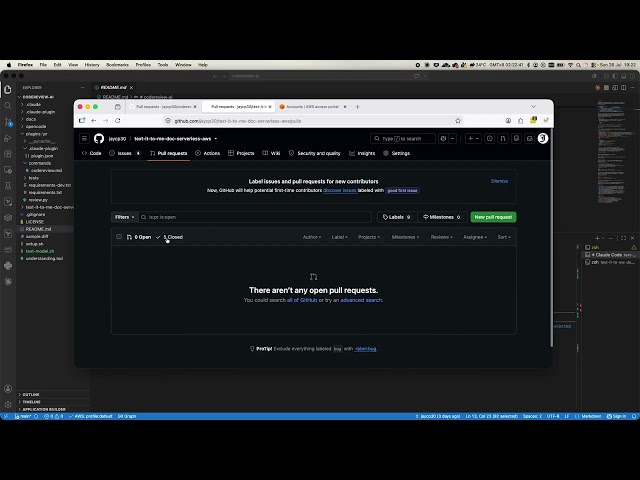The width and height of the screenshot is (640, 480).
Task: Open Label filter dropdown
Action: click(340, 237)
